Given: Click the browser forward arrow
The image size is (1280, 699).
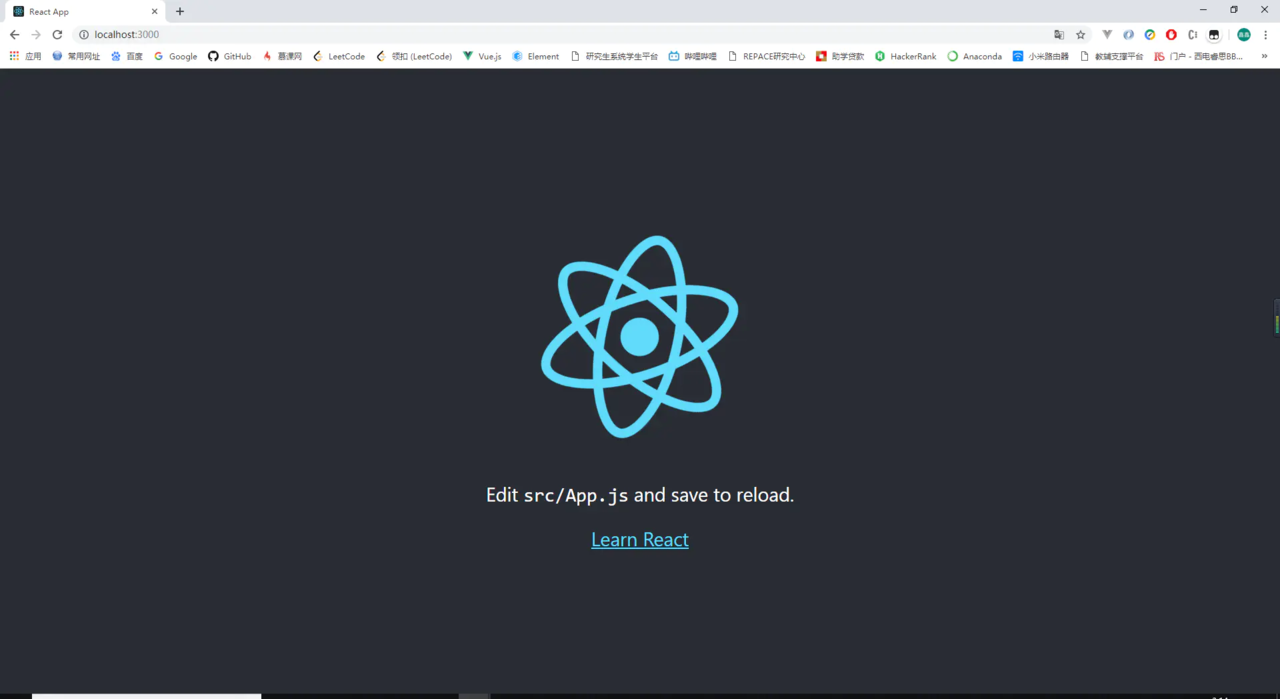Looking at the screenshot, I should [x=36, y=34].
